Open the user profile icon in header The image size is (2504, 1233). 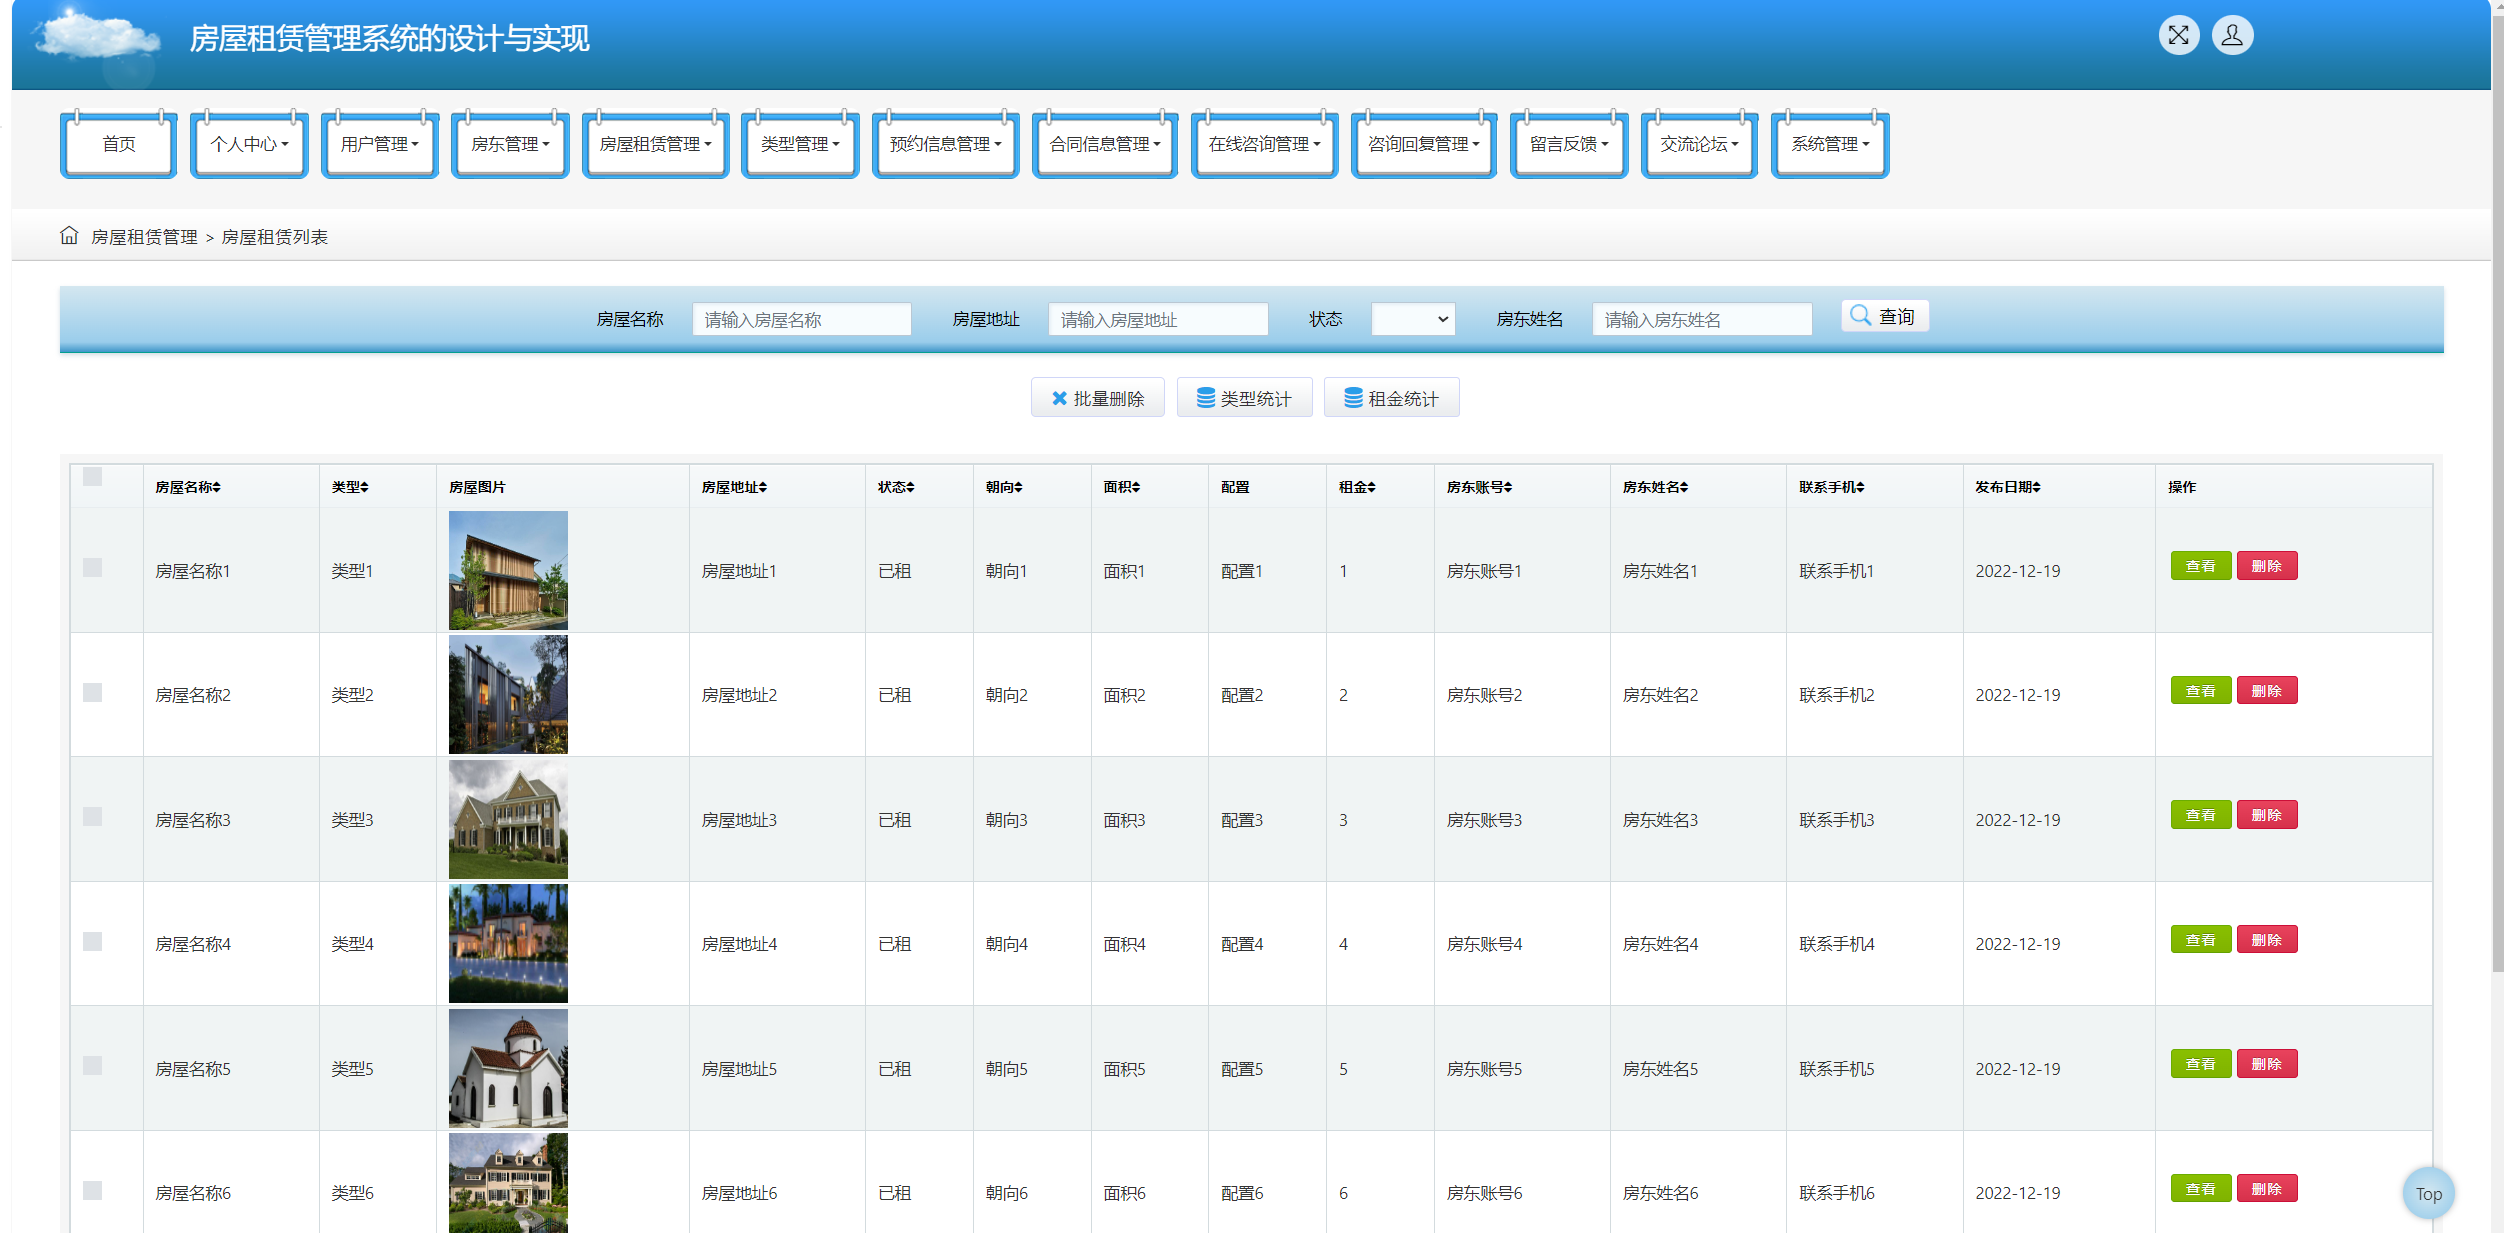pos(2232,36)
